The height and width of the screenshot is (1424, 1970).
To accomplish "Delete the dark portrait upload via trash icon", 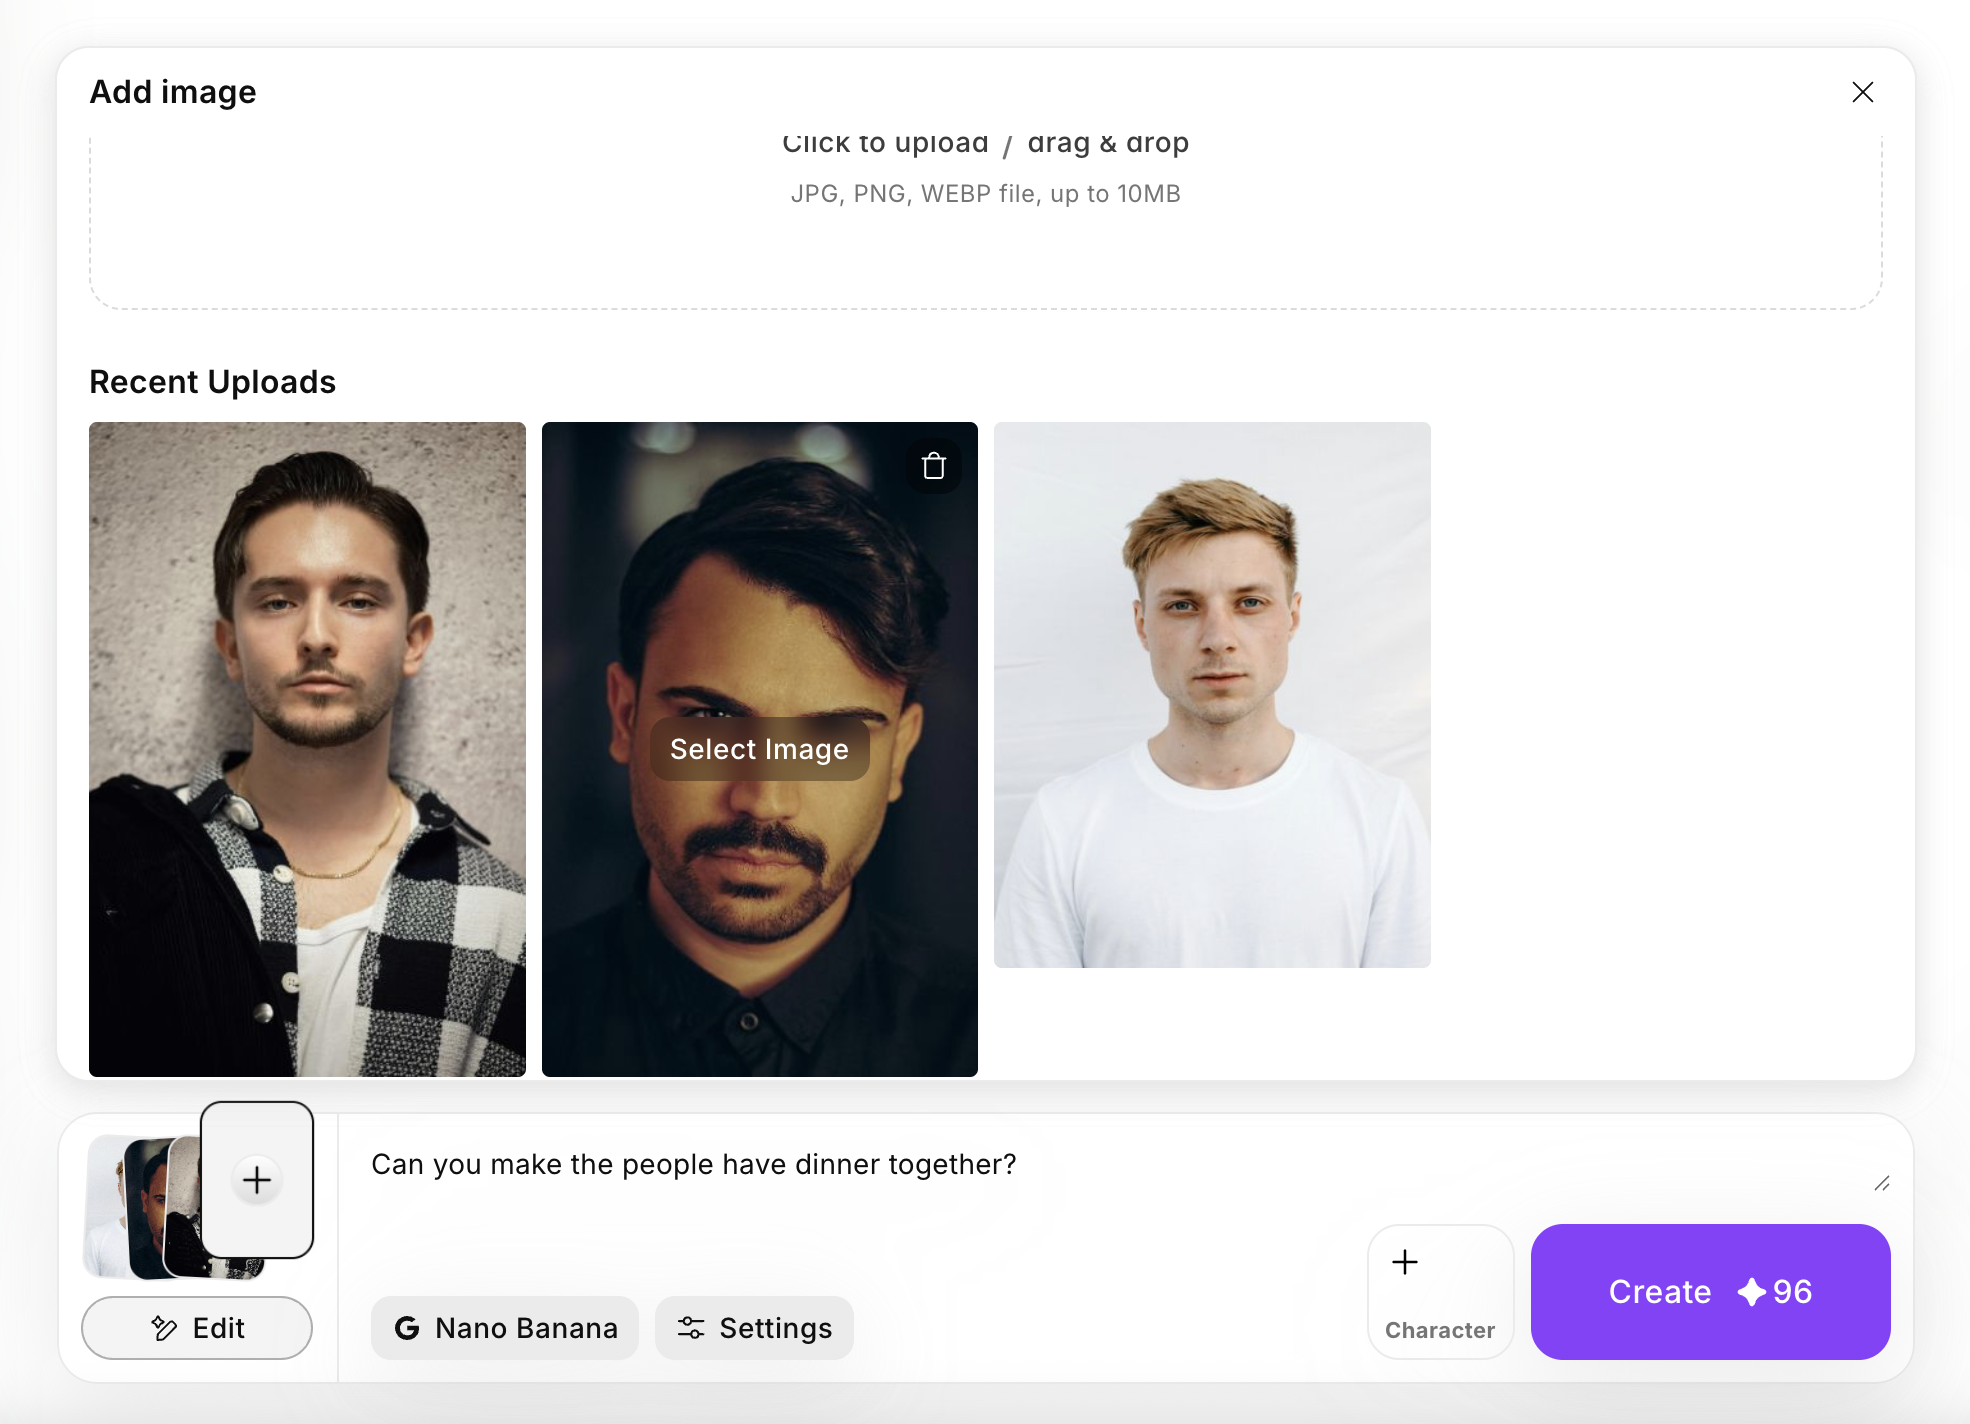I will tap(934, 466).
